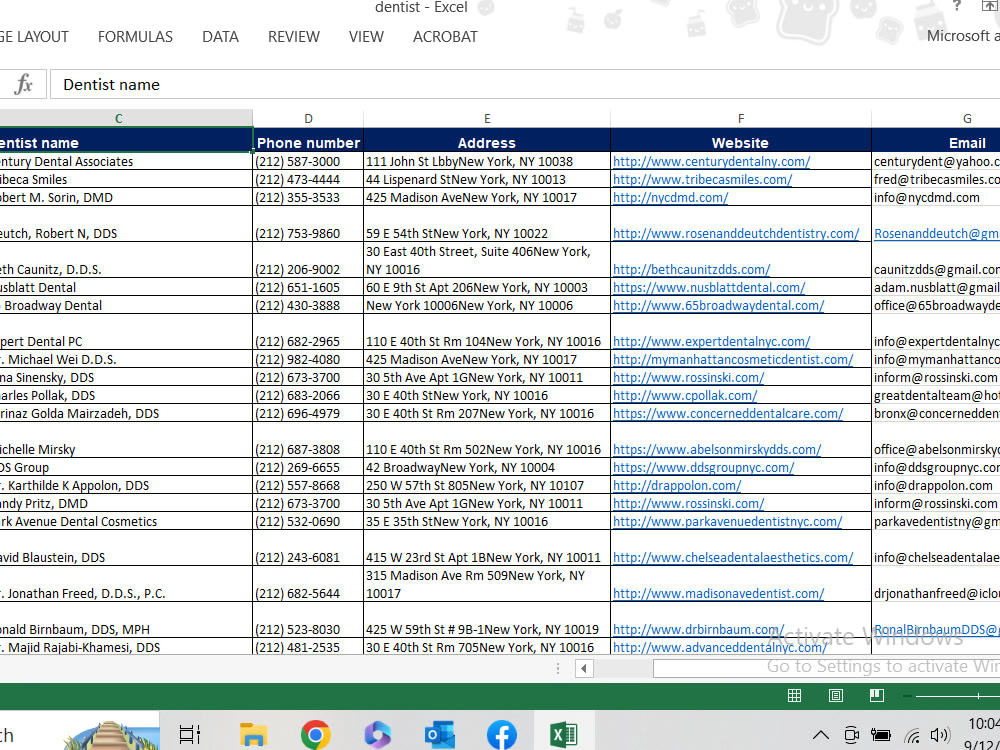Switch to Page Break Preview in status bar
This screenshot has height=750, width=1000.
pyautogui.click(x=877, y=696)
